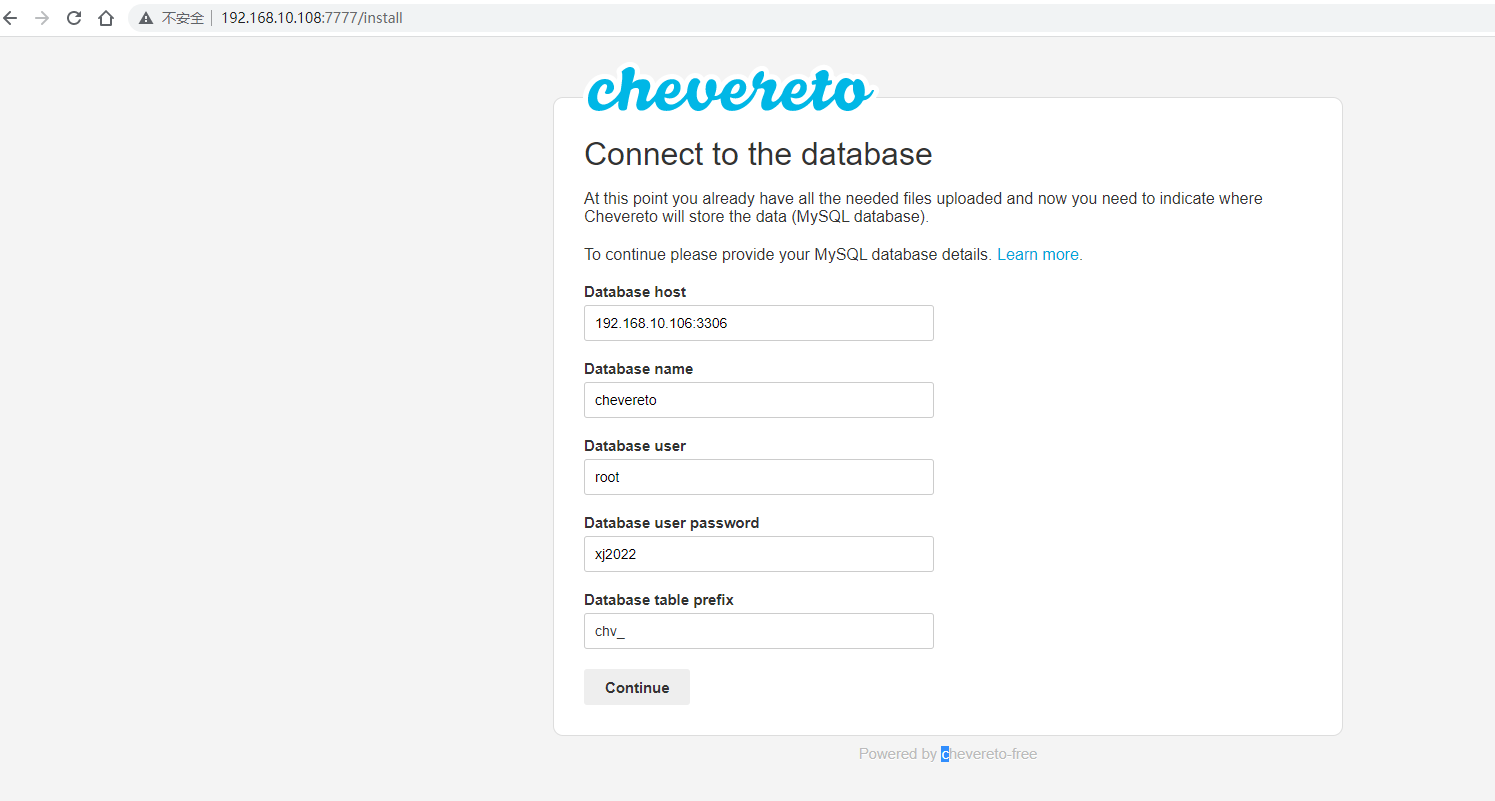Screen dimensions: 1495x801
Task: Click the Database name label
Action: click(x=638, y=369)
